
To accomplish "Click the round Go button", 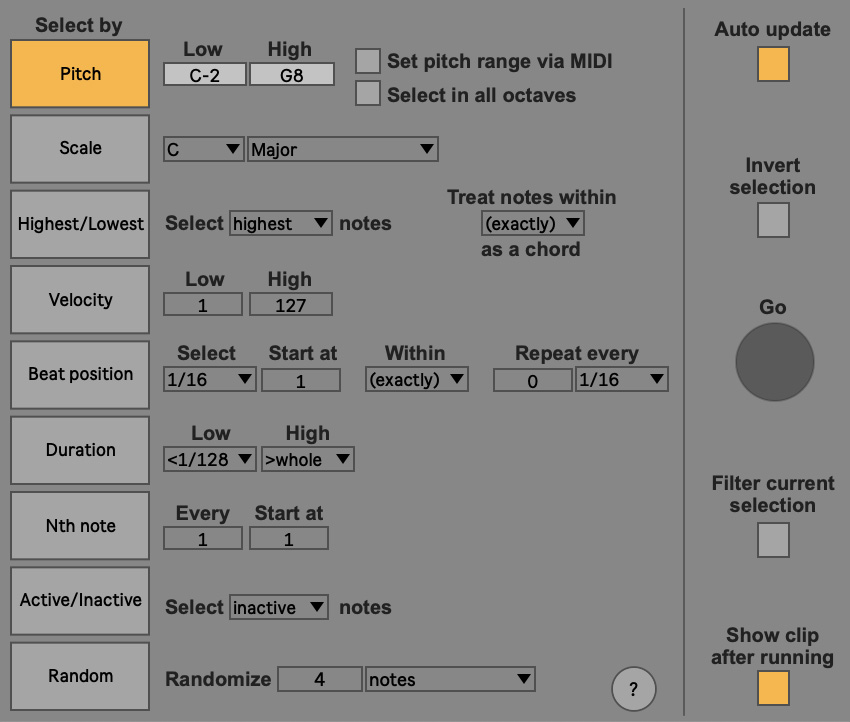I will 774,362.
